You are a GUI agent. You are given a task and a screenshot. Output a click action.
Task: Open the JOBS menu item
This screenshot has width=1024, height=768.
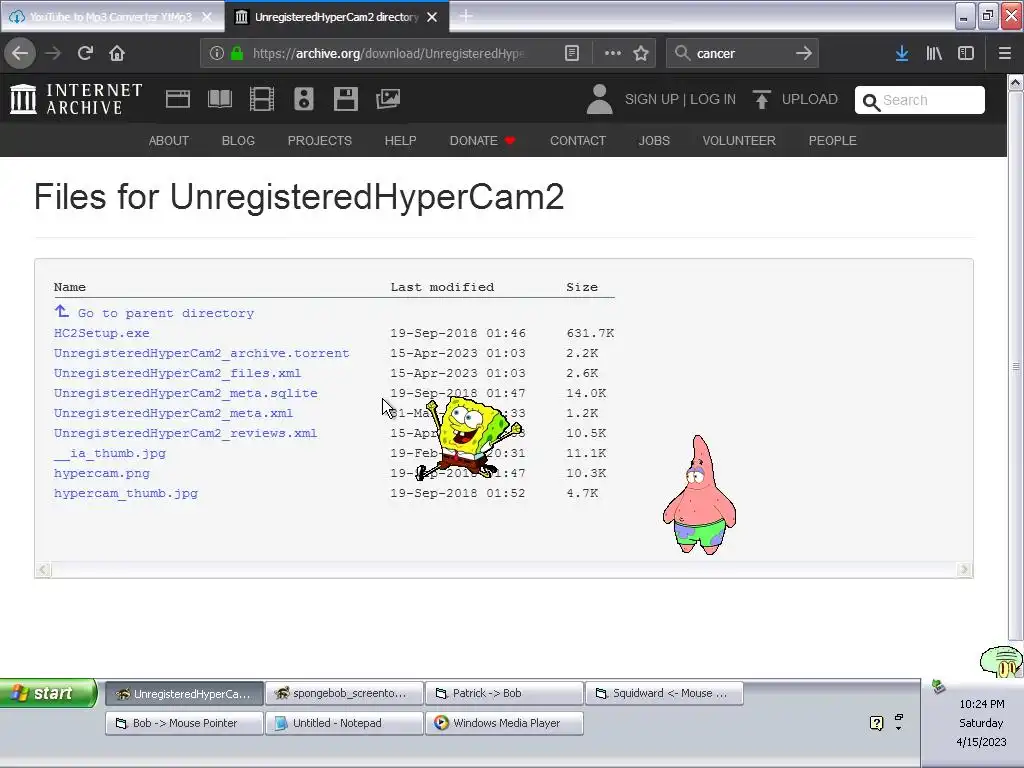click(x=654, y=140)
